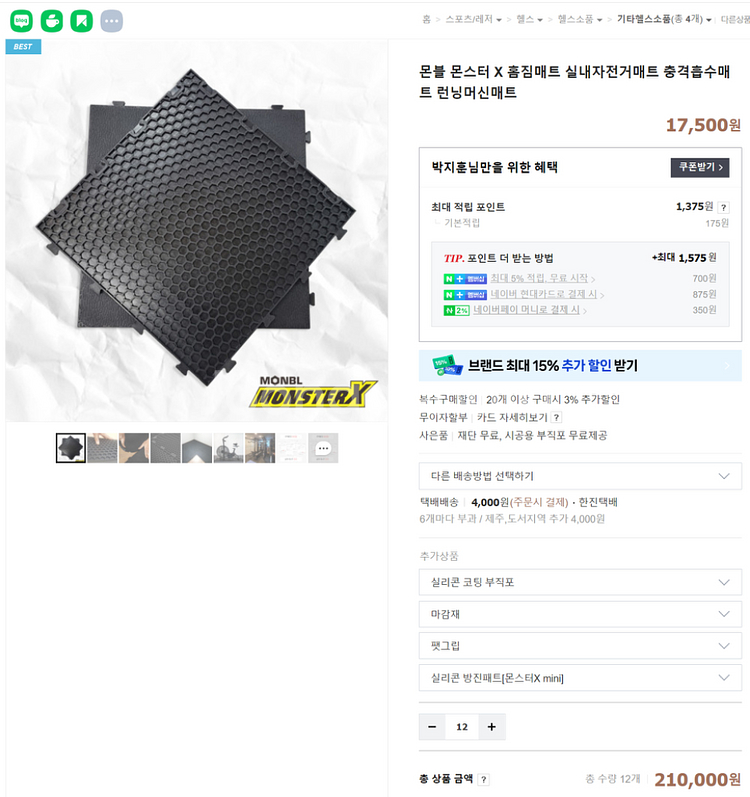Click help icon next to 총 상품 금액
This screenshot has width=750, height=797.
click(484, 779)
